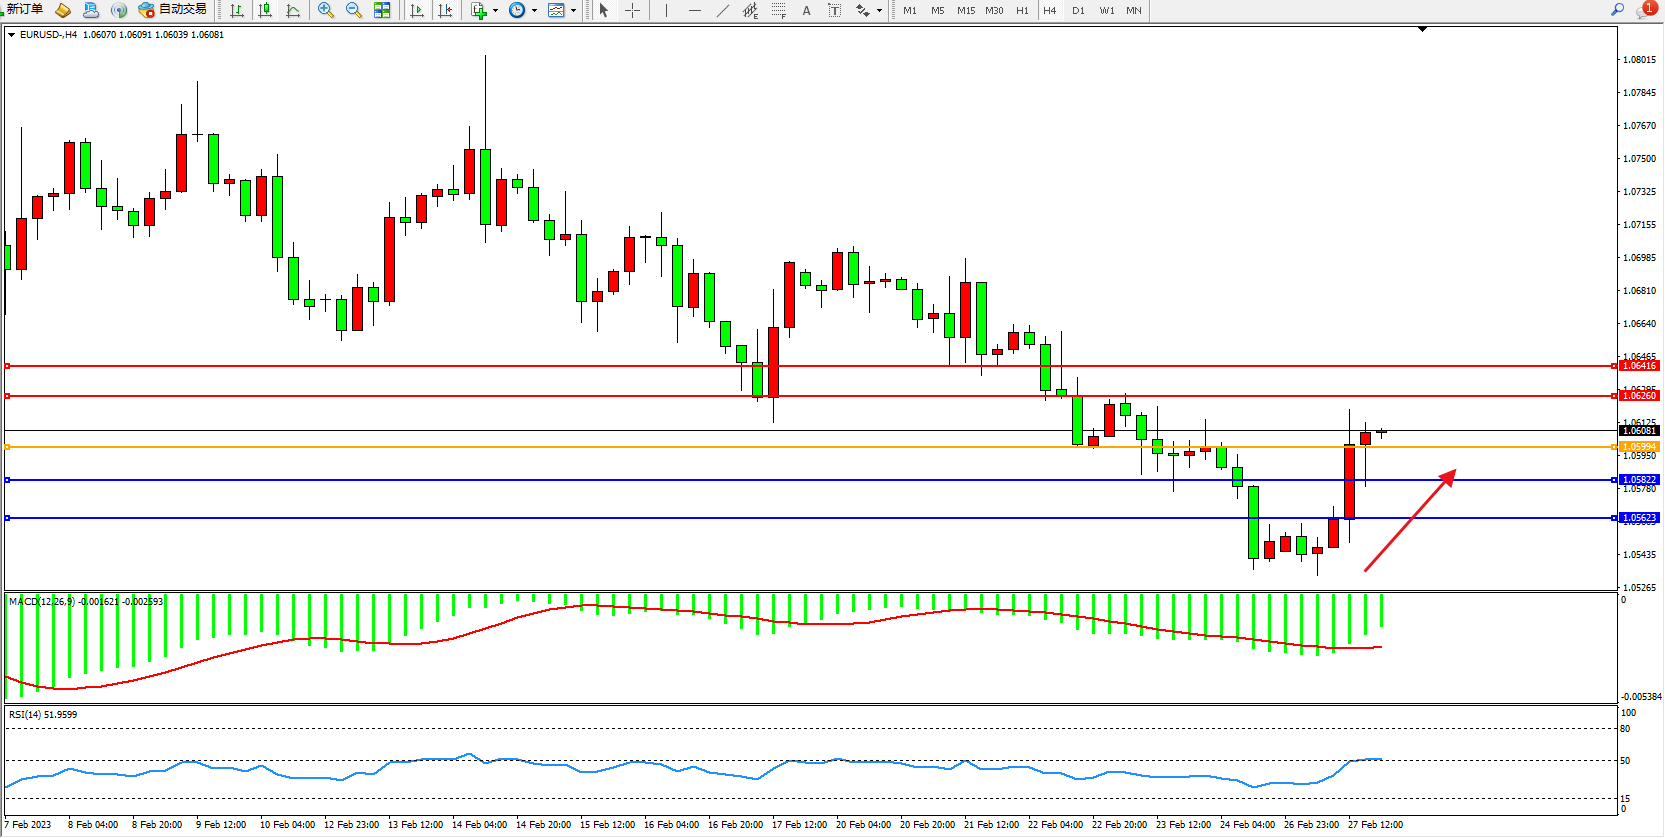Select the horizontal line drawing tool
Screen dimensions: 1665x838
tap(694, 10)
